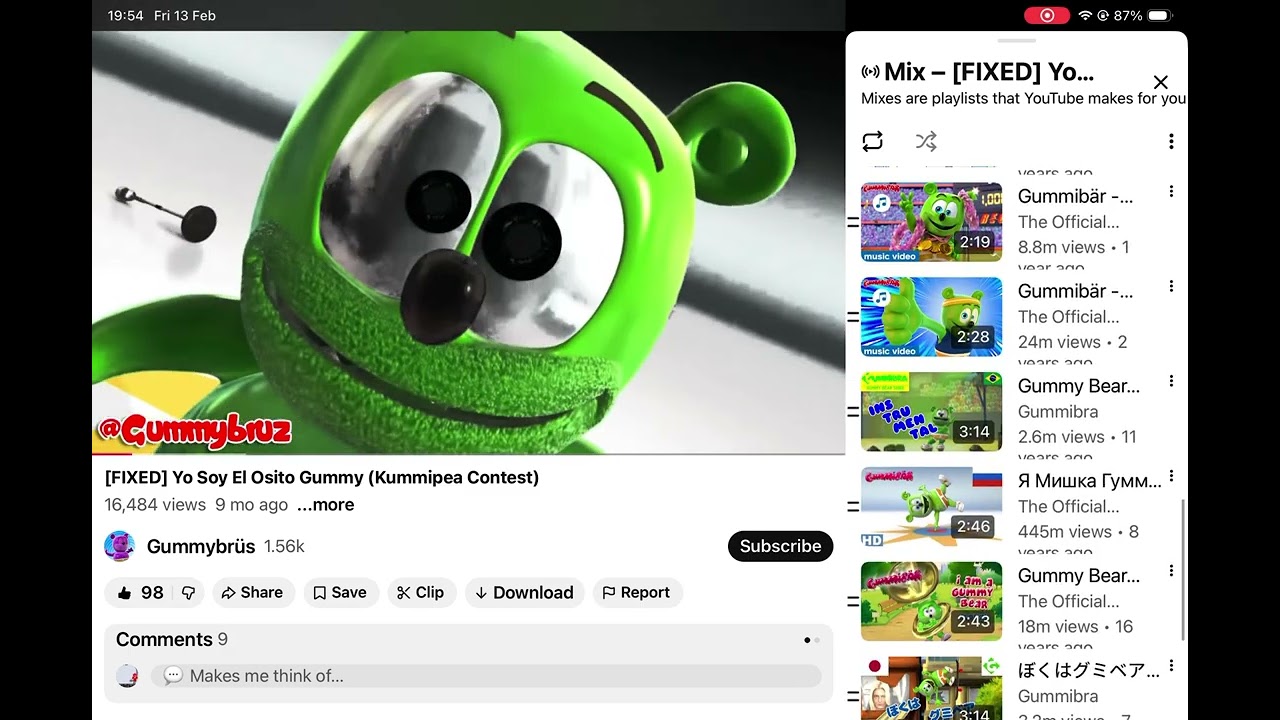The height and width of the screenshot is (720, 1280).
Task: Open the Gummybrüs channel name link
Action: pyautogui.click(x=201, y=546)
